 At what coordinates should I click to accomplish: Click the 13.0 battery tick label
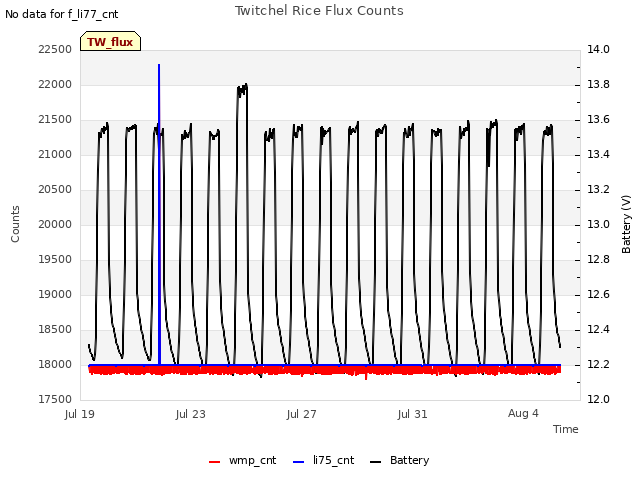[598, 224]
